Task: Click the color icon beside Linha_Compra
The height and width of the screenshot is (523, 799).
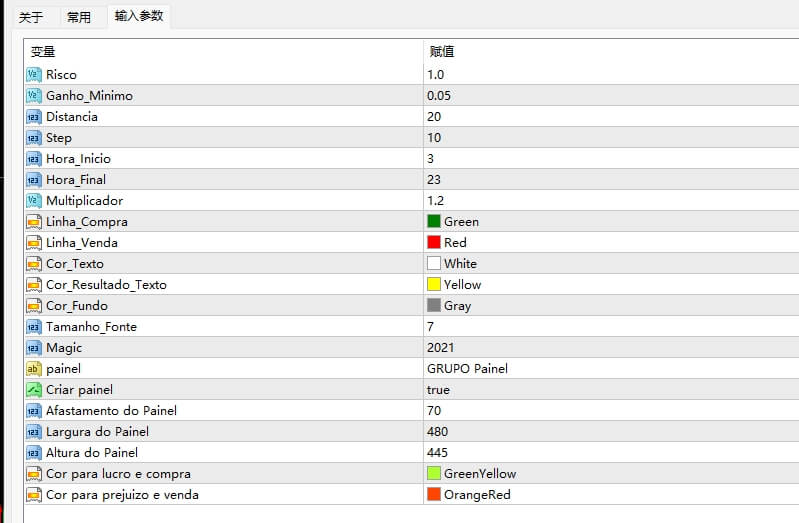Action: (33, 222)
